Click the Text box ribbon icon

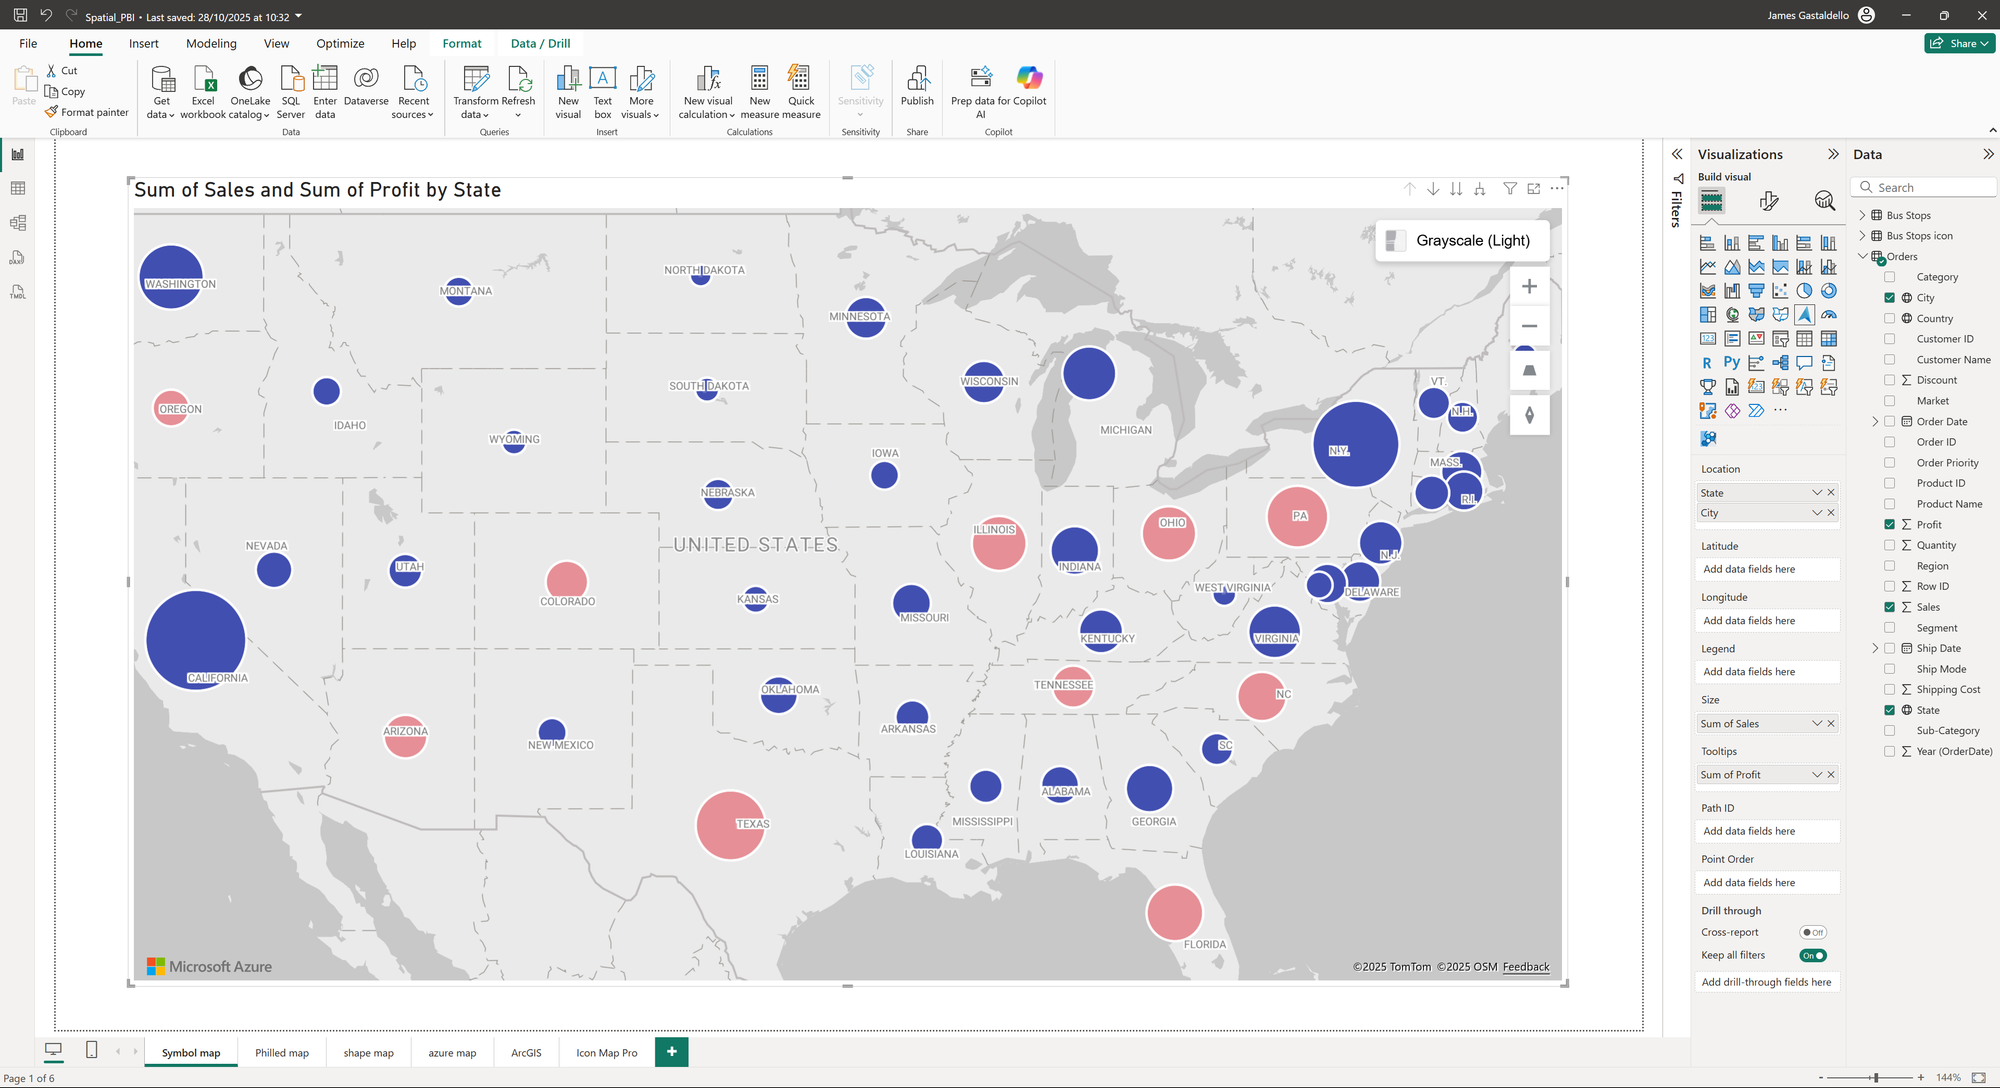602,79
